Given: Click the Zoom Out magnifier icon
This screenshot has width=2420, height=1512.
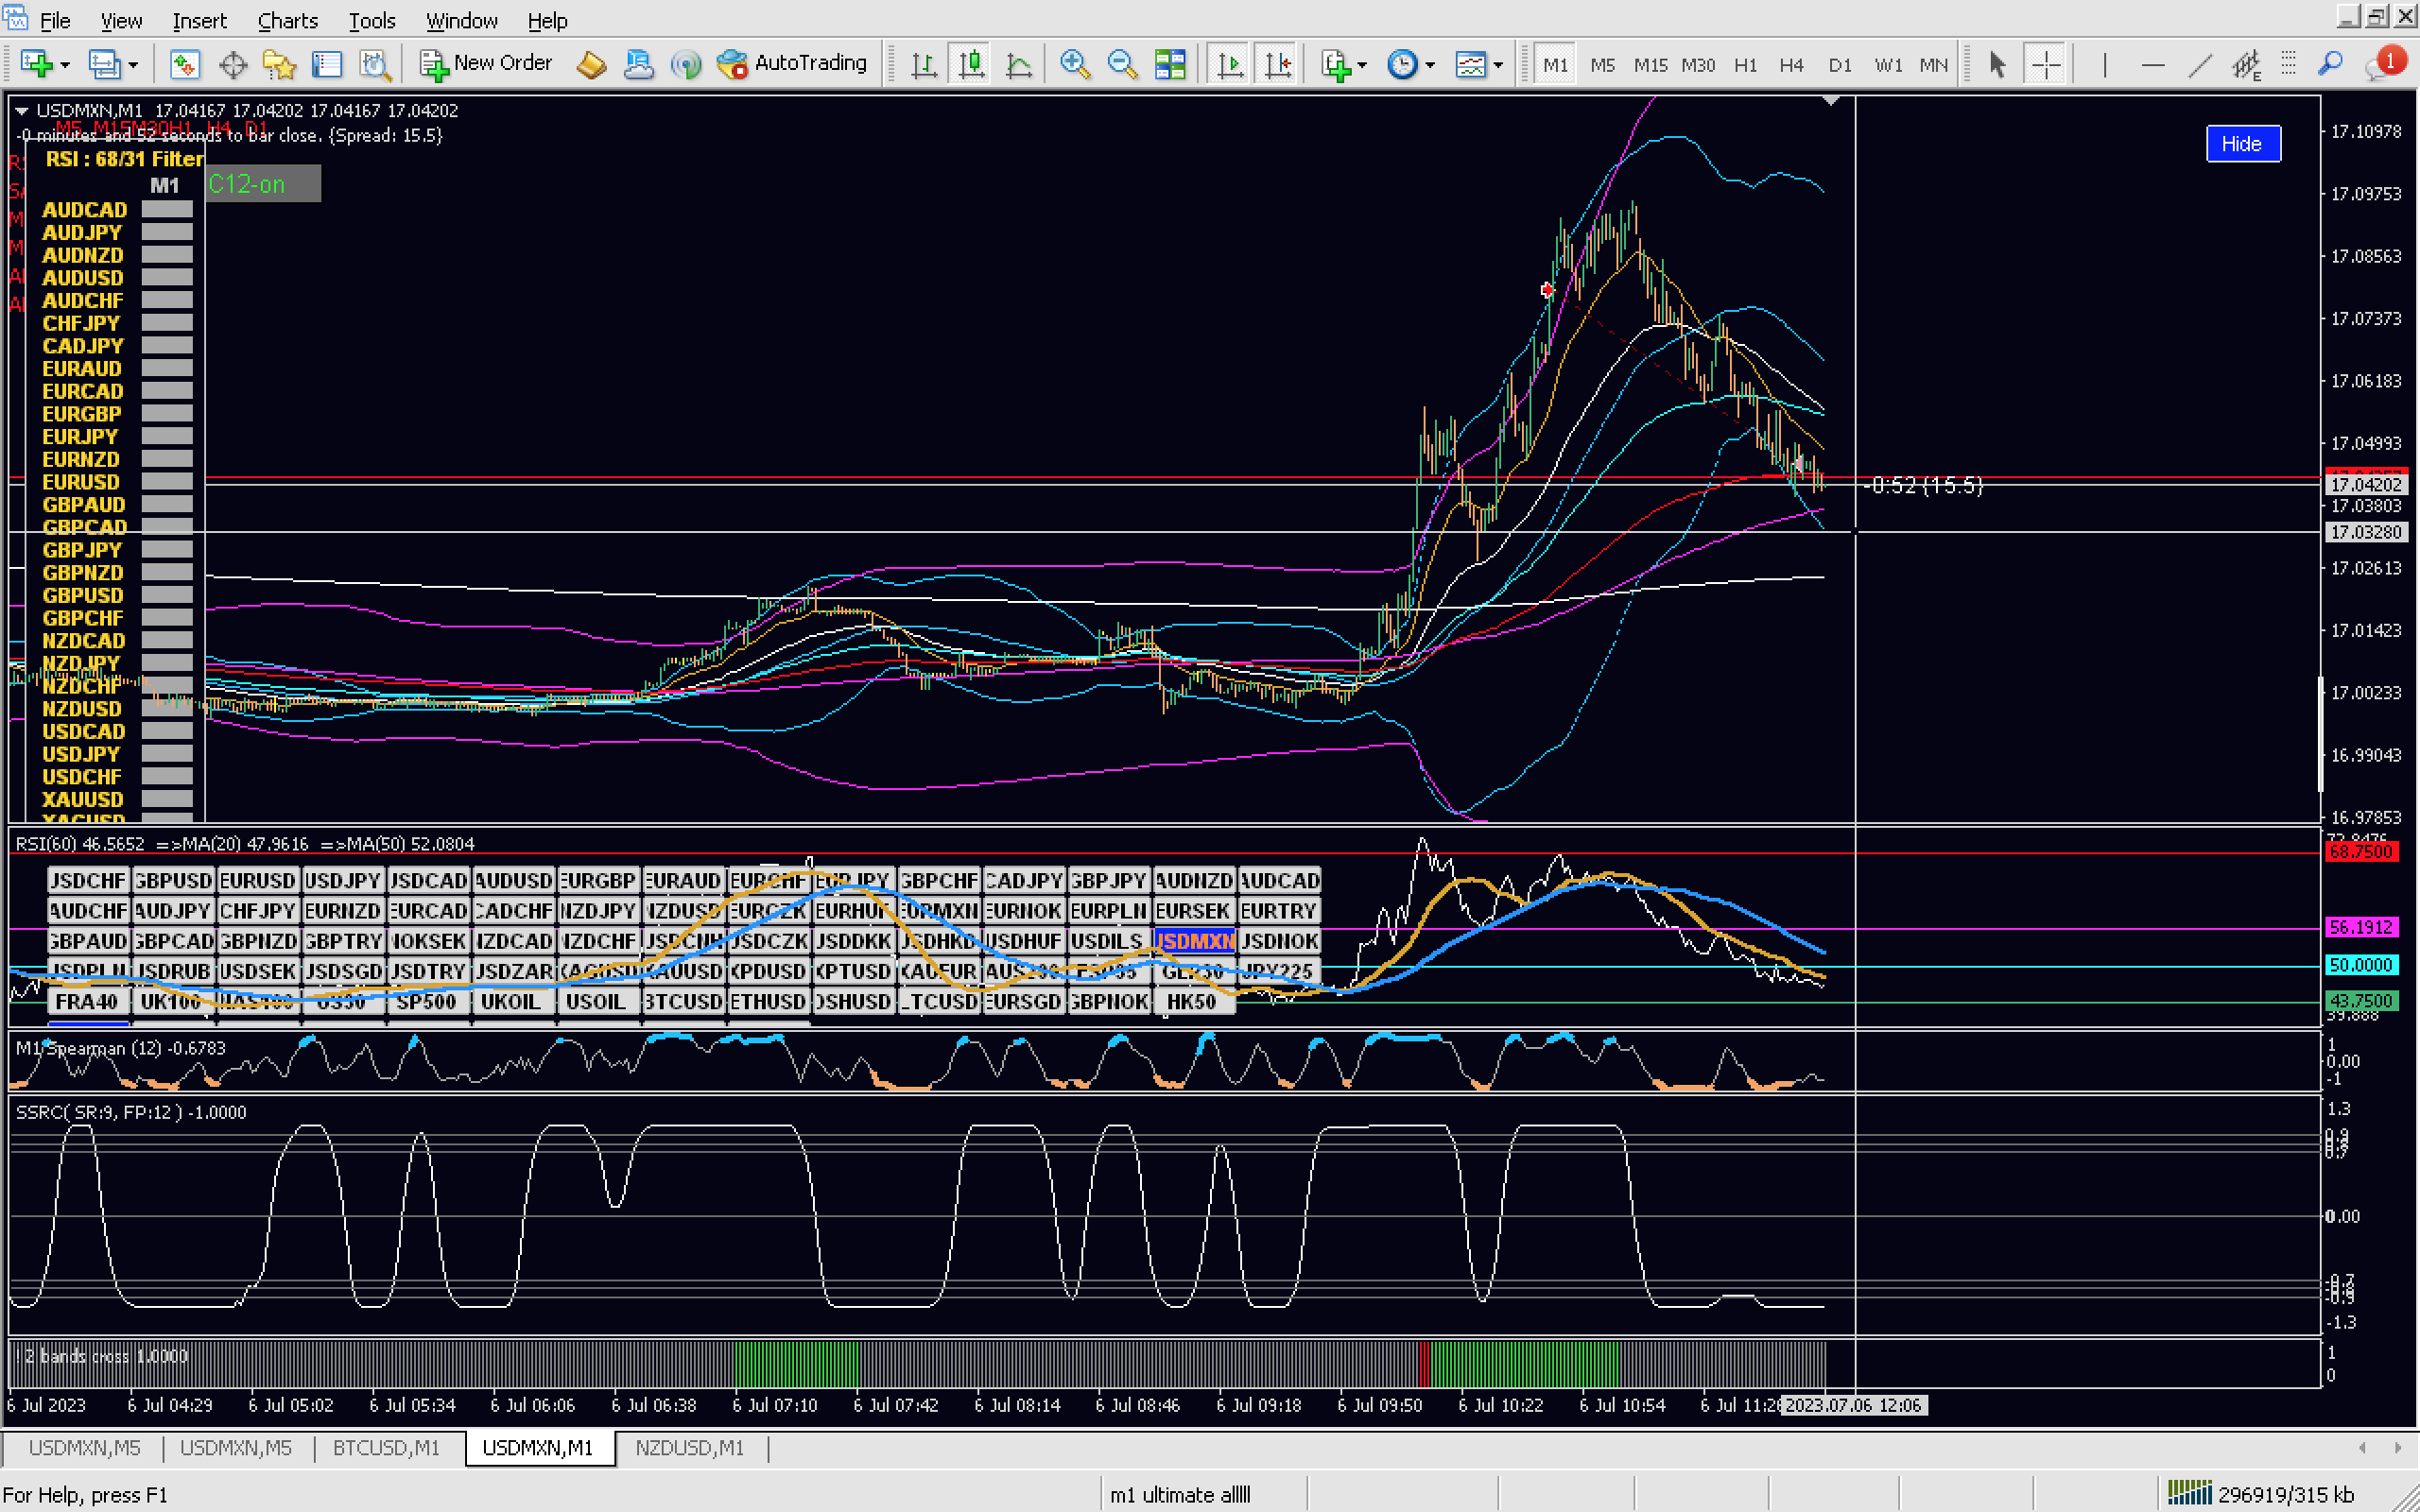Looking at the screenshot, I should coord(1122,65).
